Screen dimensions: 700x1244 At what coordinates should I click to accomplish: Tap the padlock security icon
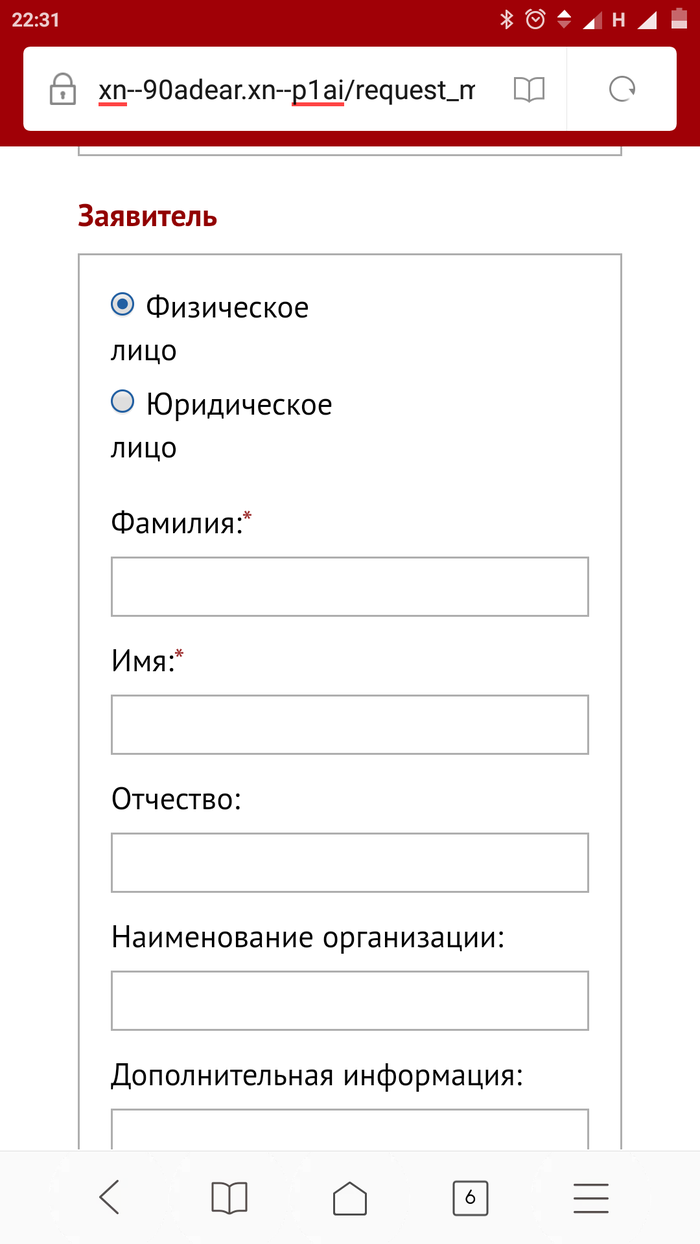(x=62, y=90)
